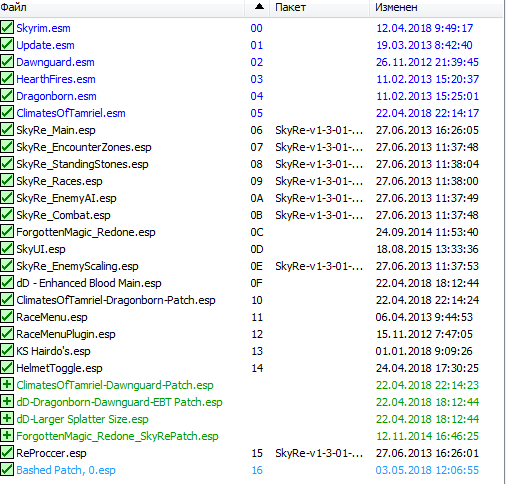The height and width of the screenshot is (484, 506).
Task: Click the plus icon next to dD-Larger Splatter Size.esp
Action: [7, 418]
